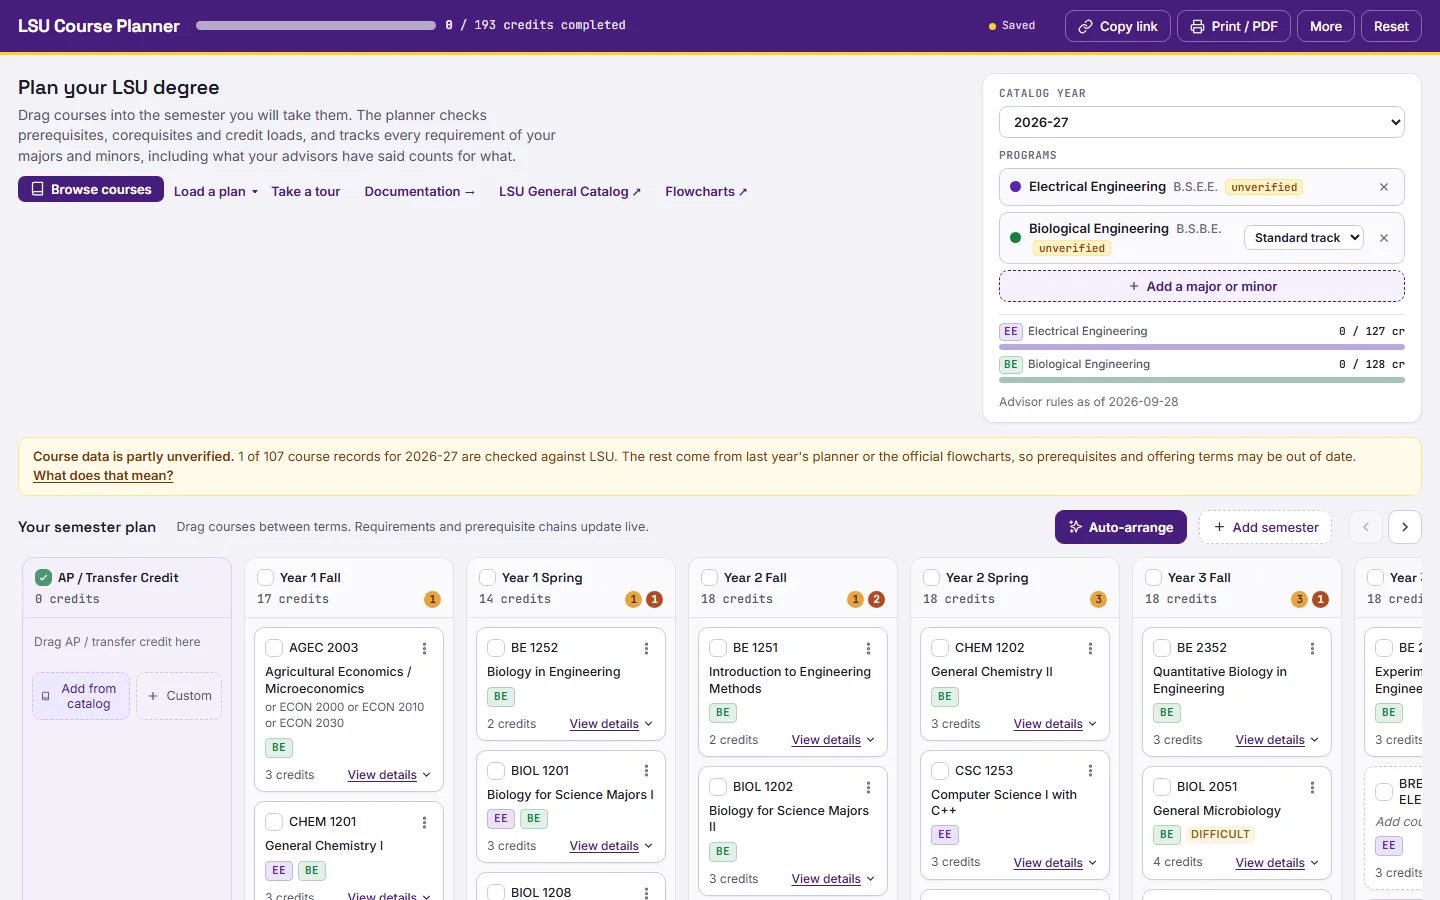1440x900 pixels.
Task: Open the LSU General Catalog link
Action: pyautogui.click(x=570, y=191)
